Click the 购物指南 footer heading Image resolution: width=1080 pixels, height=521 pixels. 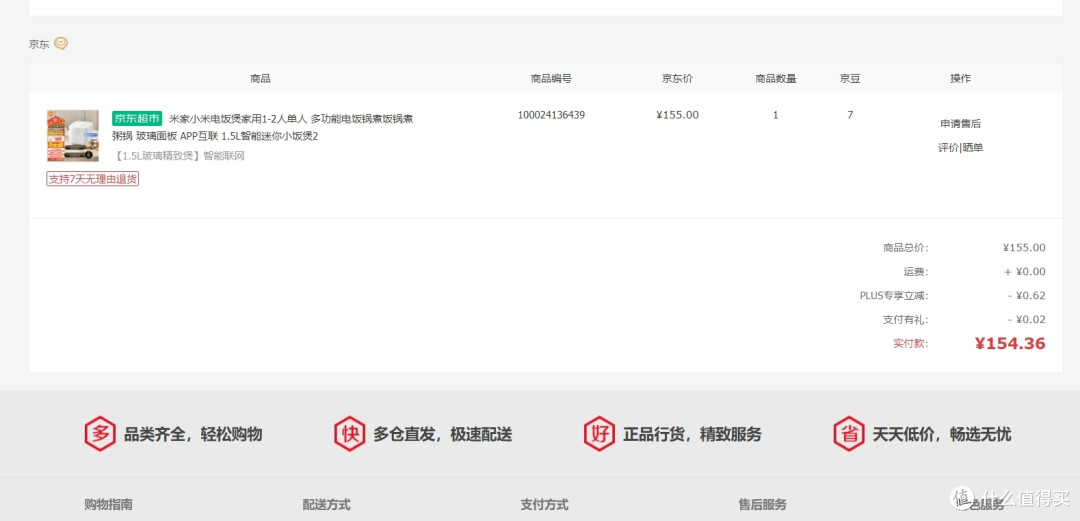(x=109, y=504)
